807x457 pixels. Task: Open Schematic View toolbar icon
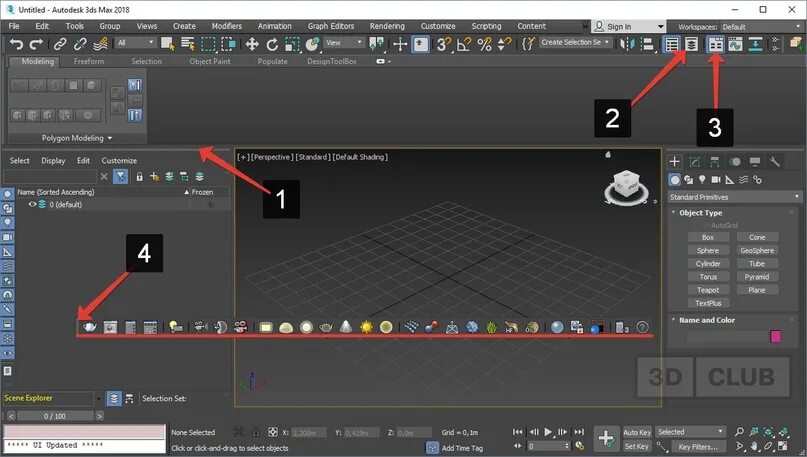pyautogui.click(x=755, y=44)
